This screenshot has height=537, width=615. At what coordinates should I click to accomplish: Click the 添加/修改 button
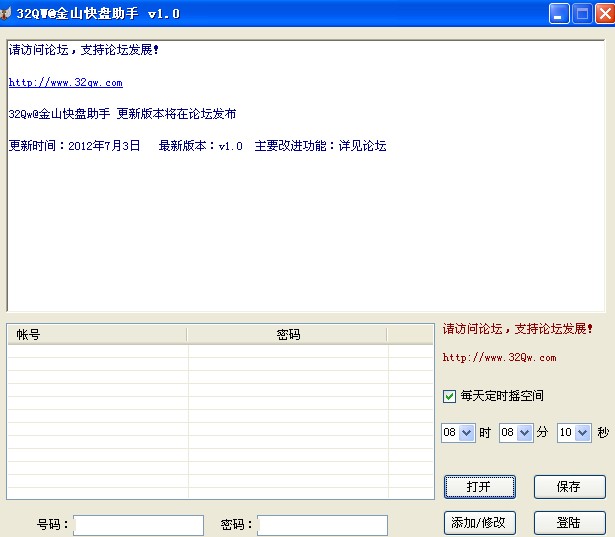(480, 522)
